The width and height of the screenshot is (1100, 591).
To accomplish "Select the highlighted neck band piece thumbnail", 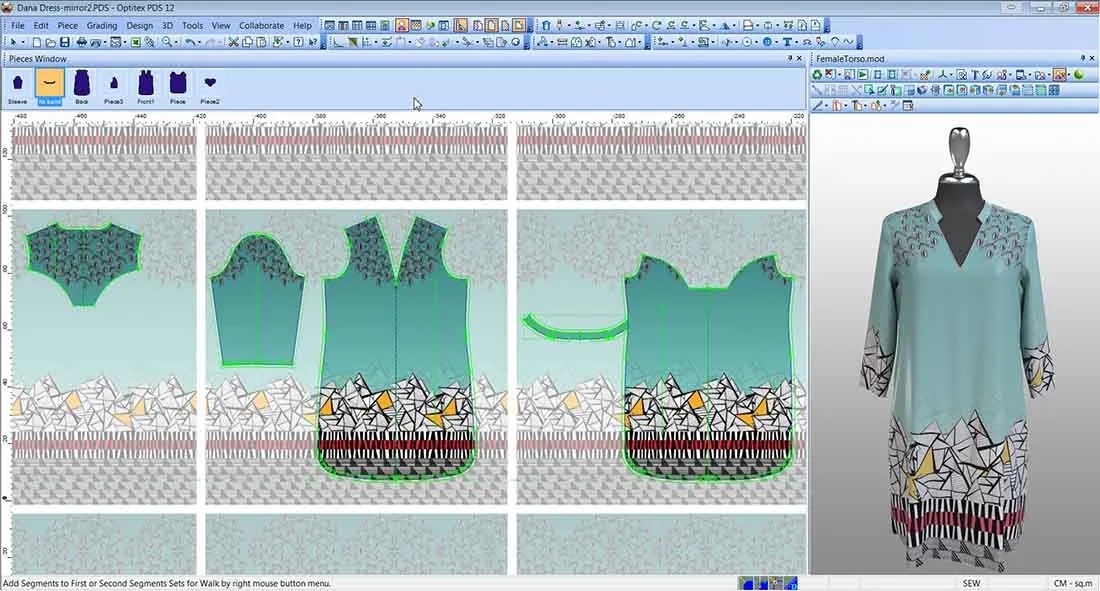I will click(49, 87).
